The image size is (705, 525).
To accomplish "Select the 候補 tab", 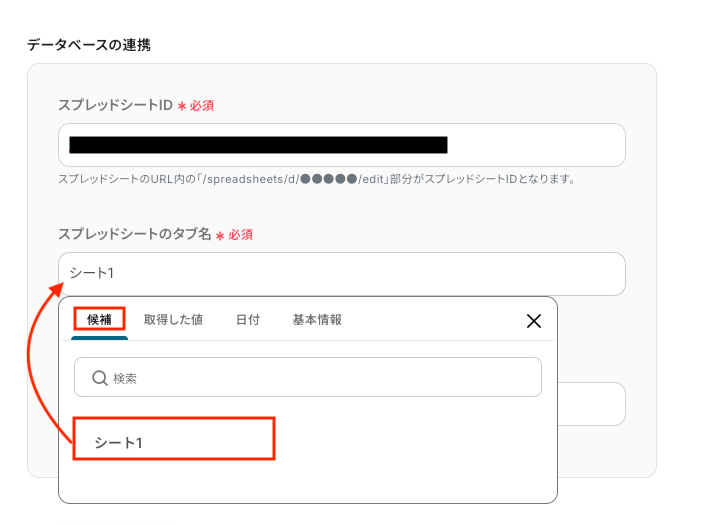I will tap(99, 320).
